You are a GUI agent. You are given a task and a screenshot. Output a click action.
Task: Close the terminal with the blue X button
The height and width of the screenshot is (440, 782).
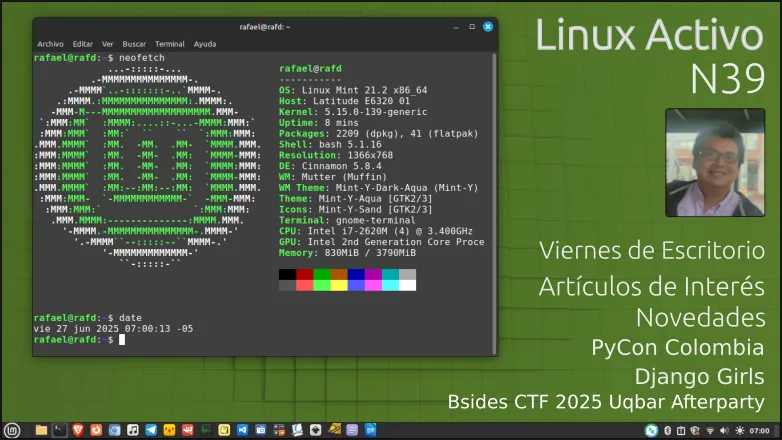[488, 26]
